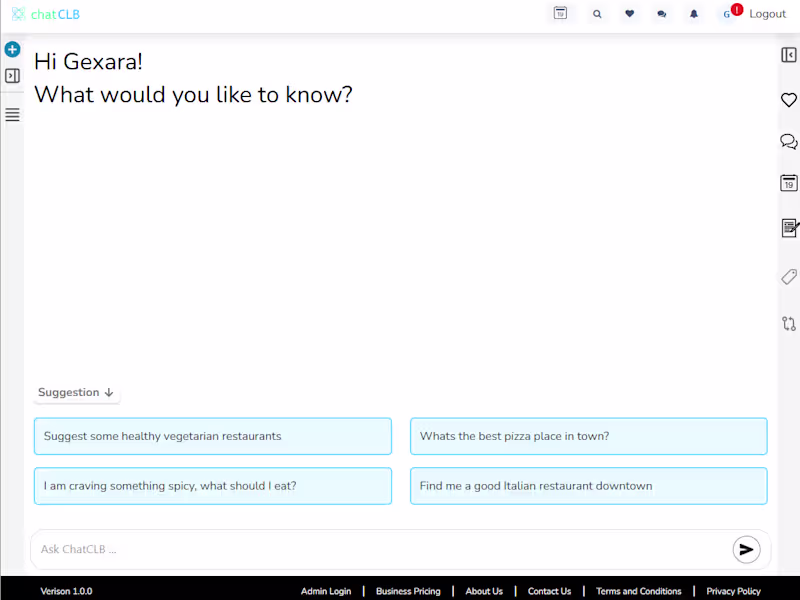Open chats bubble icon in top navbar

click(662, 14)
